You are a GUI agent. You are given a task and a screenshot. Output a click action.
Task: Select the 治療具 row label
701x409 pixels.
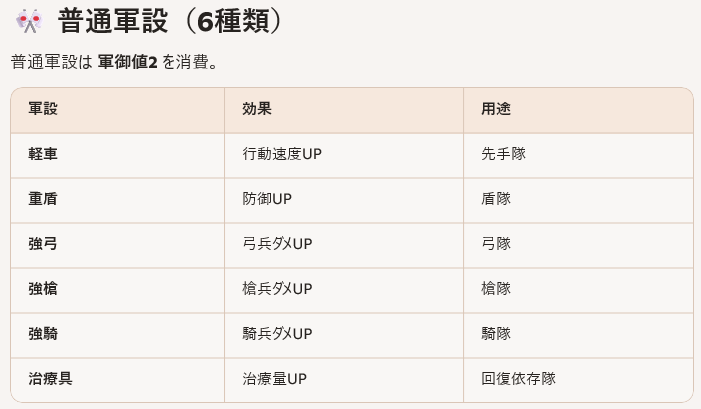pyautogui.click(x=51, y=379)
